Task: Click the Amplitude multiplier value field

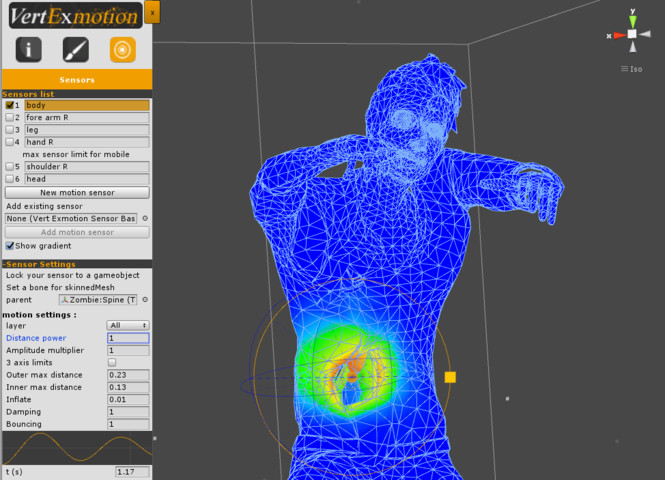Action: click(128, 350)
